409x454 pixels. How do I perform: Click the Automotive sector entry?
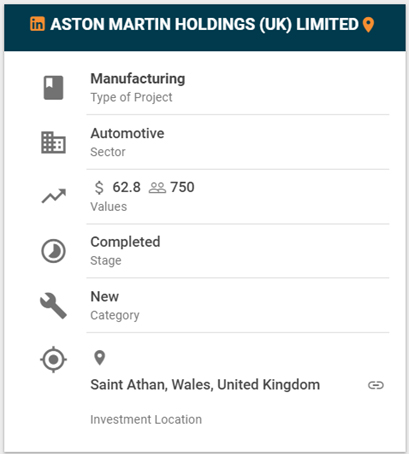(x=127, y=133)
